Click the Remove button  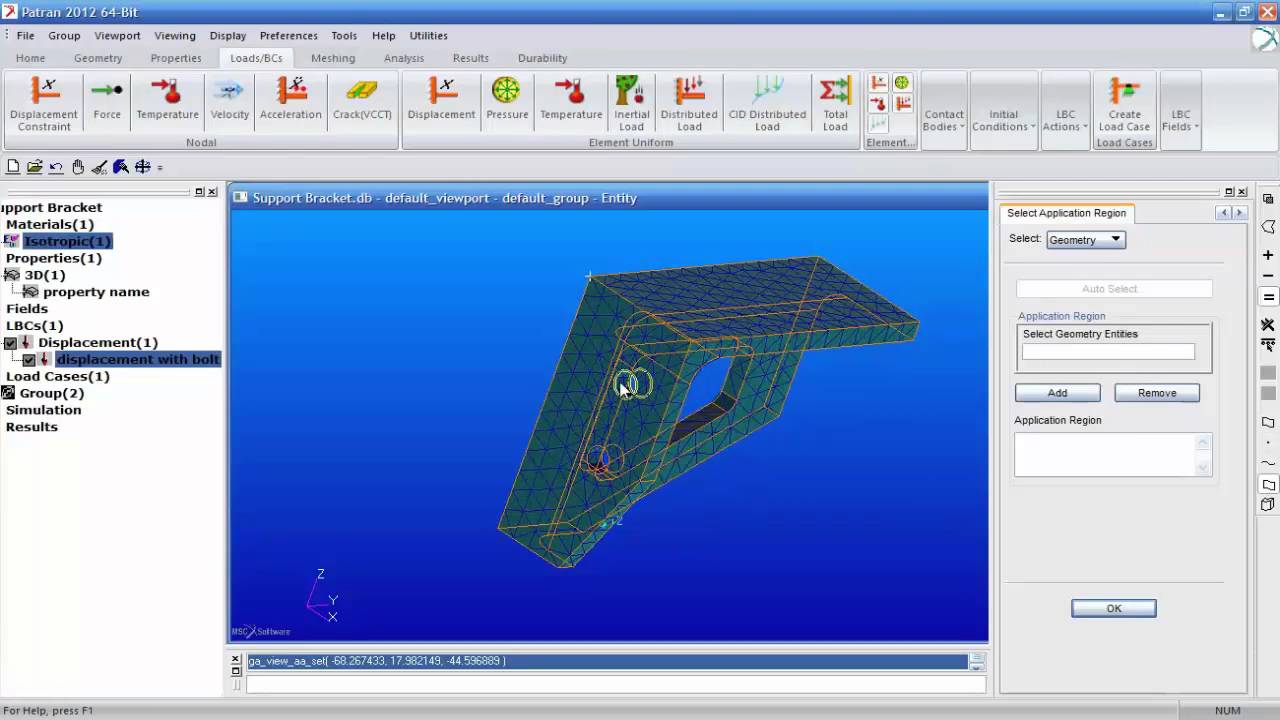click(x=1157, y=393)
